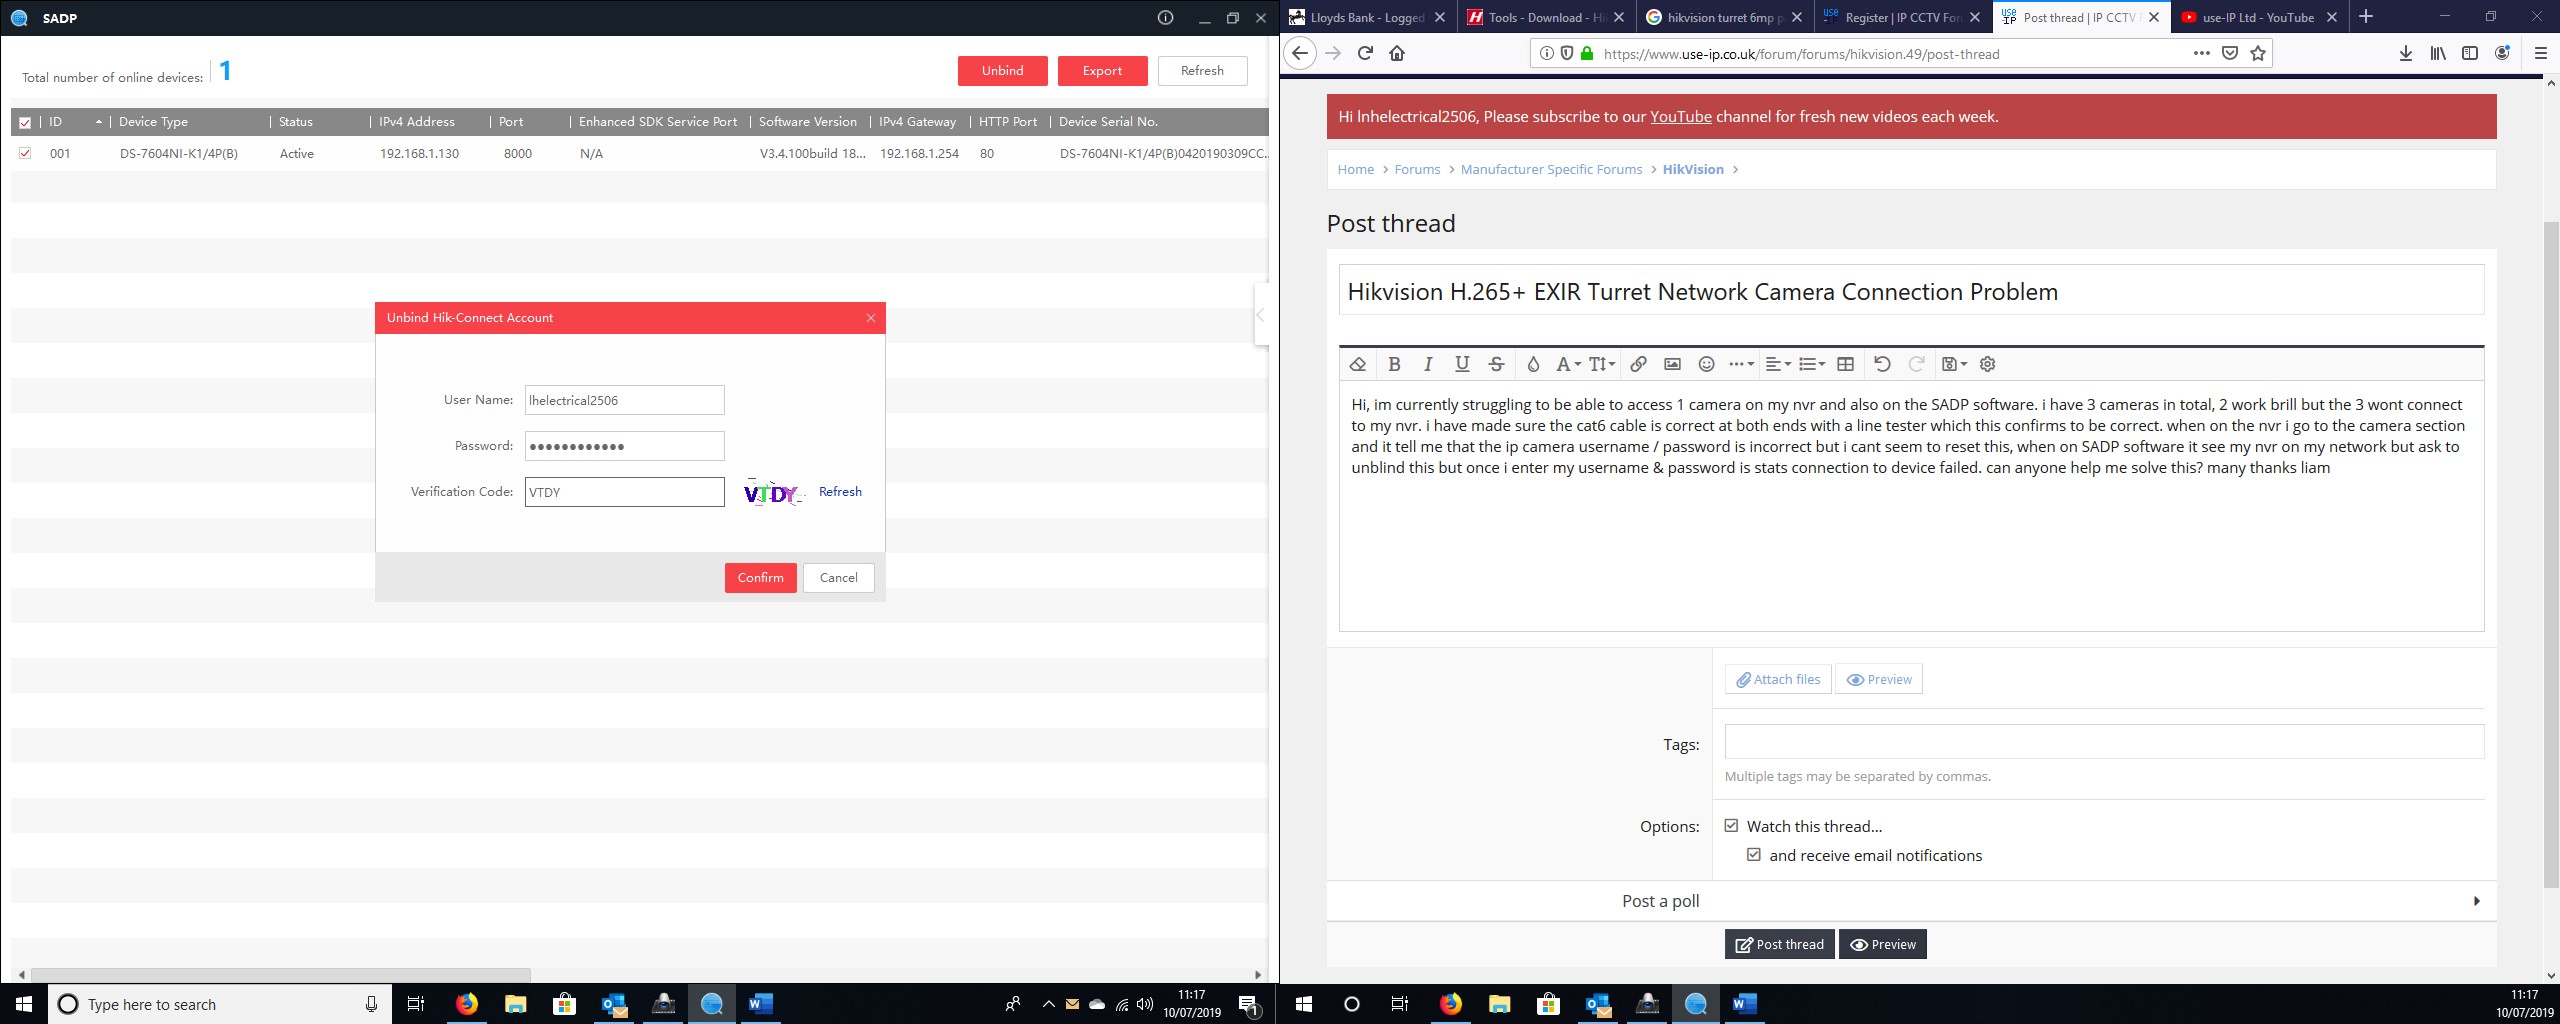
Task: Click the Verification Code input field
Action: click(624, 492)
